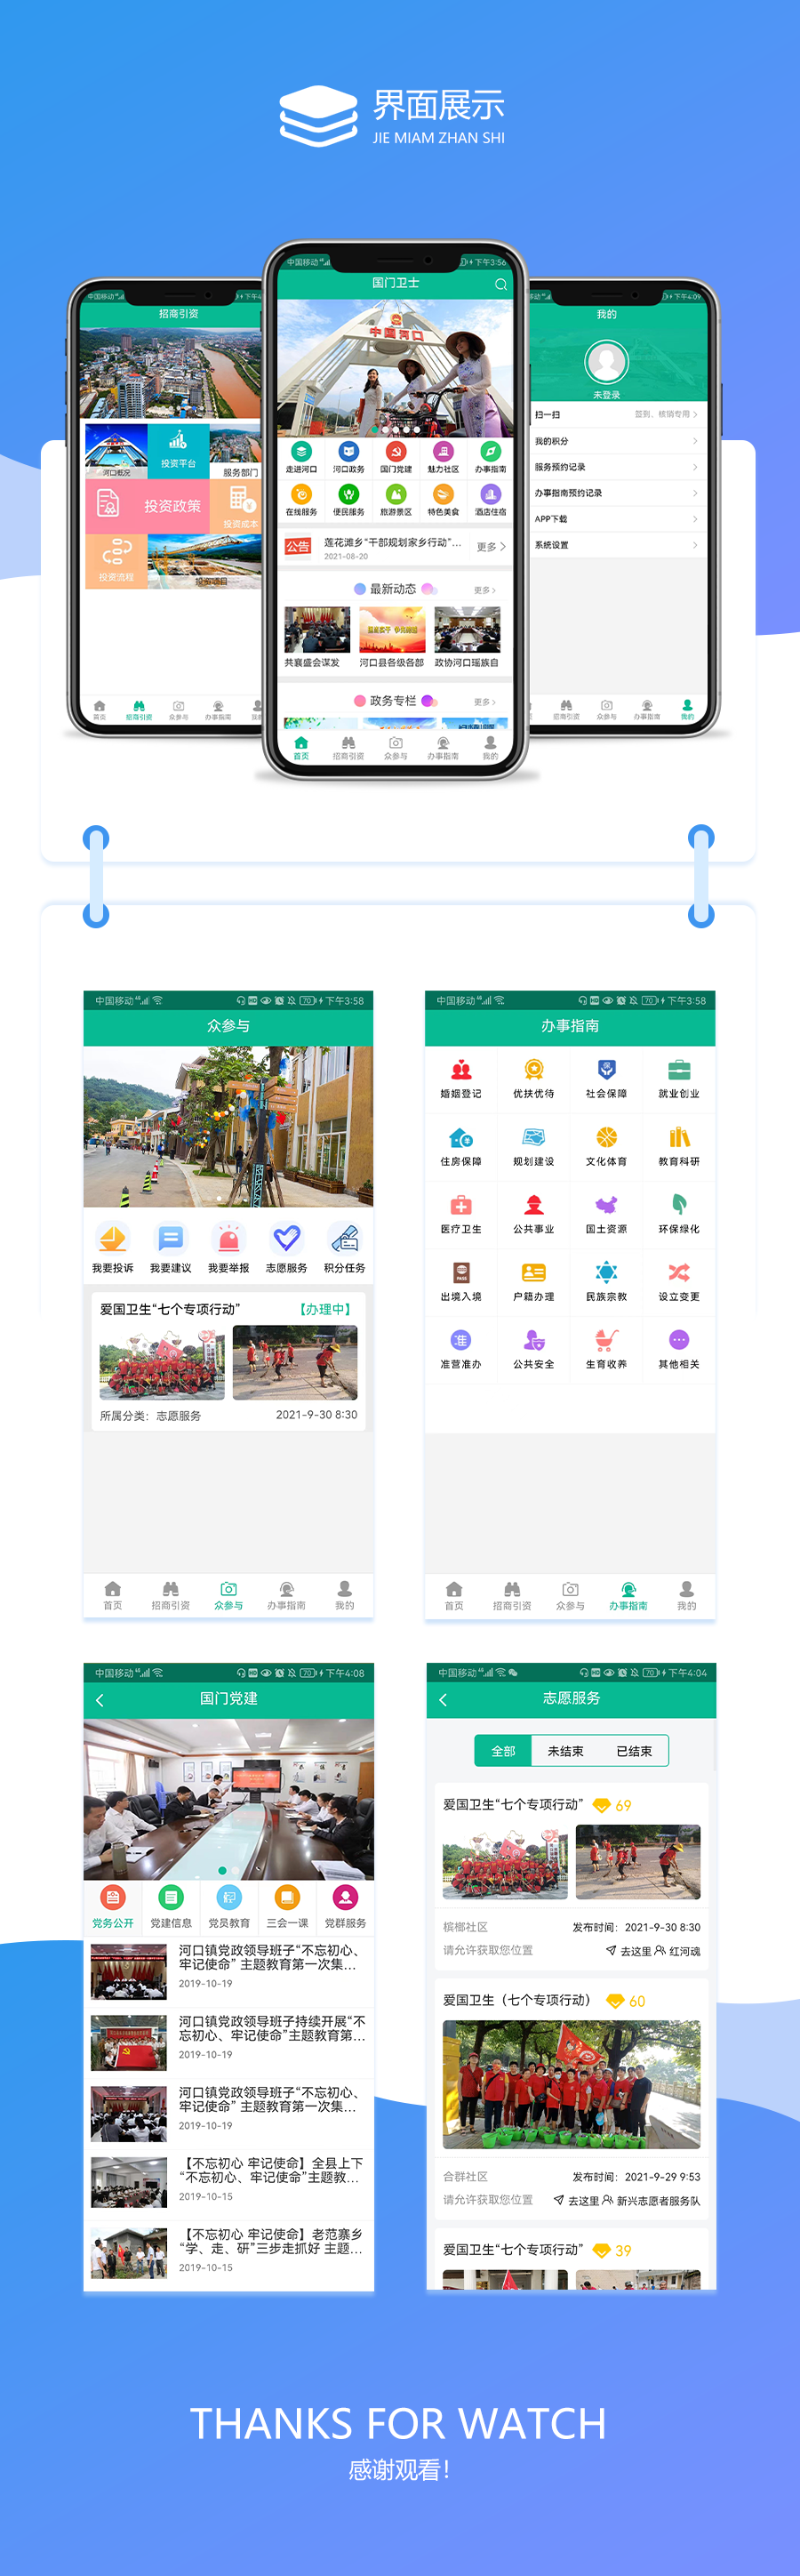Tap the 我要投诉 icon on 众参与 screen
This screenshot has width=800, height=2576.
click(x=112, y=1246)
